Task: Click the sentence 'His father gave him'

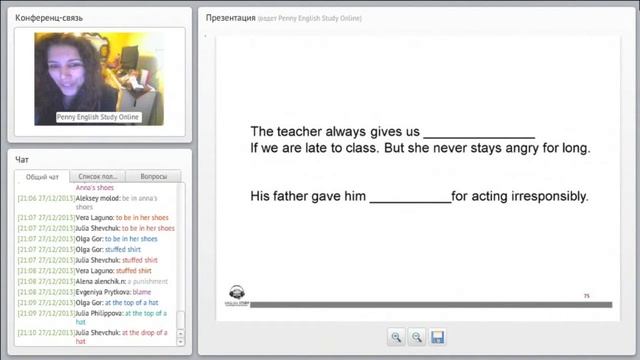Action: (x=308, y=196)
